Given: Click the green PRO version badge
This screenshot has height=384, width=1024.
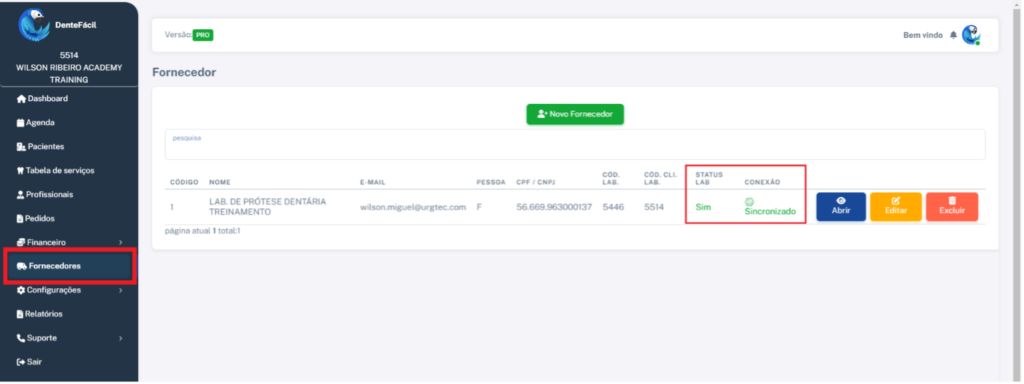Looking at the screenshot, I should point(203,35).
